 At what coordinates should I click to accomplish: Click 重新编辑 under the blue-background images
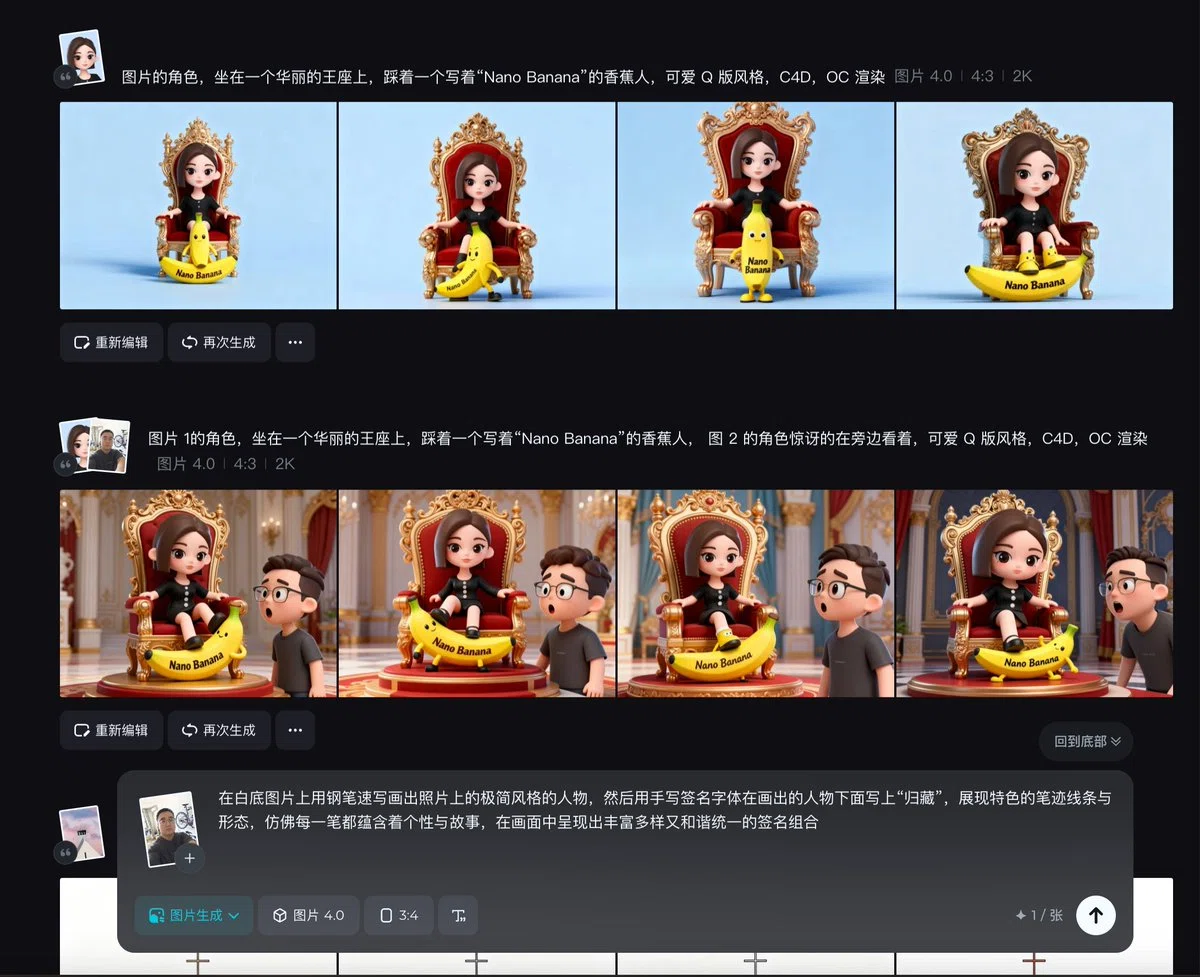pos(111,342)
